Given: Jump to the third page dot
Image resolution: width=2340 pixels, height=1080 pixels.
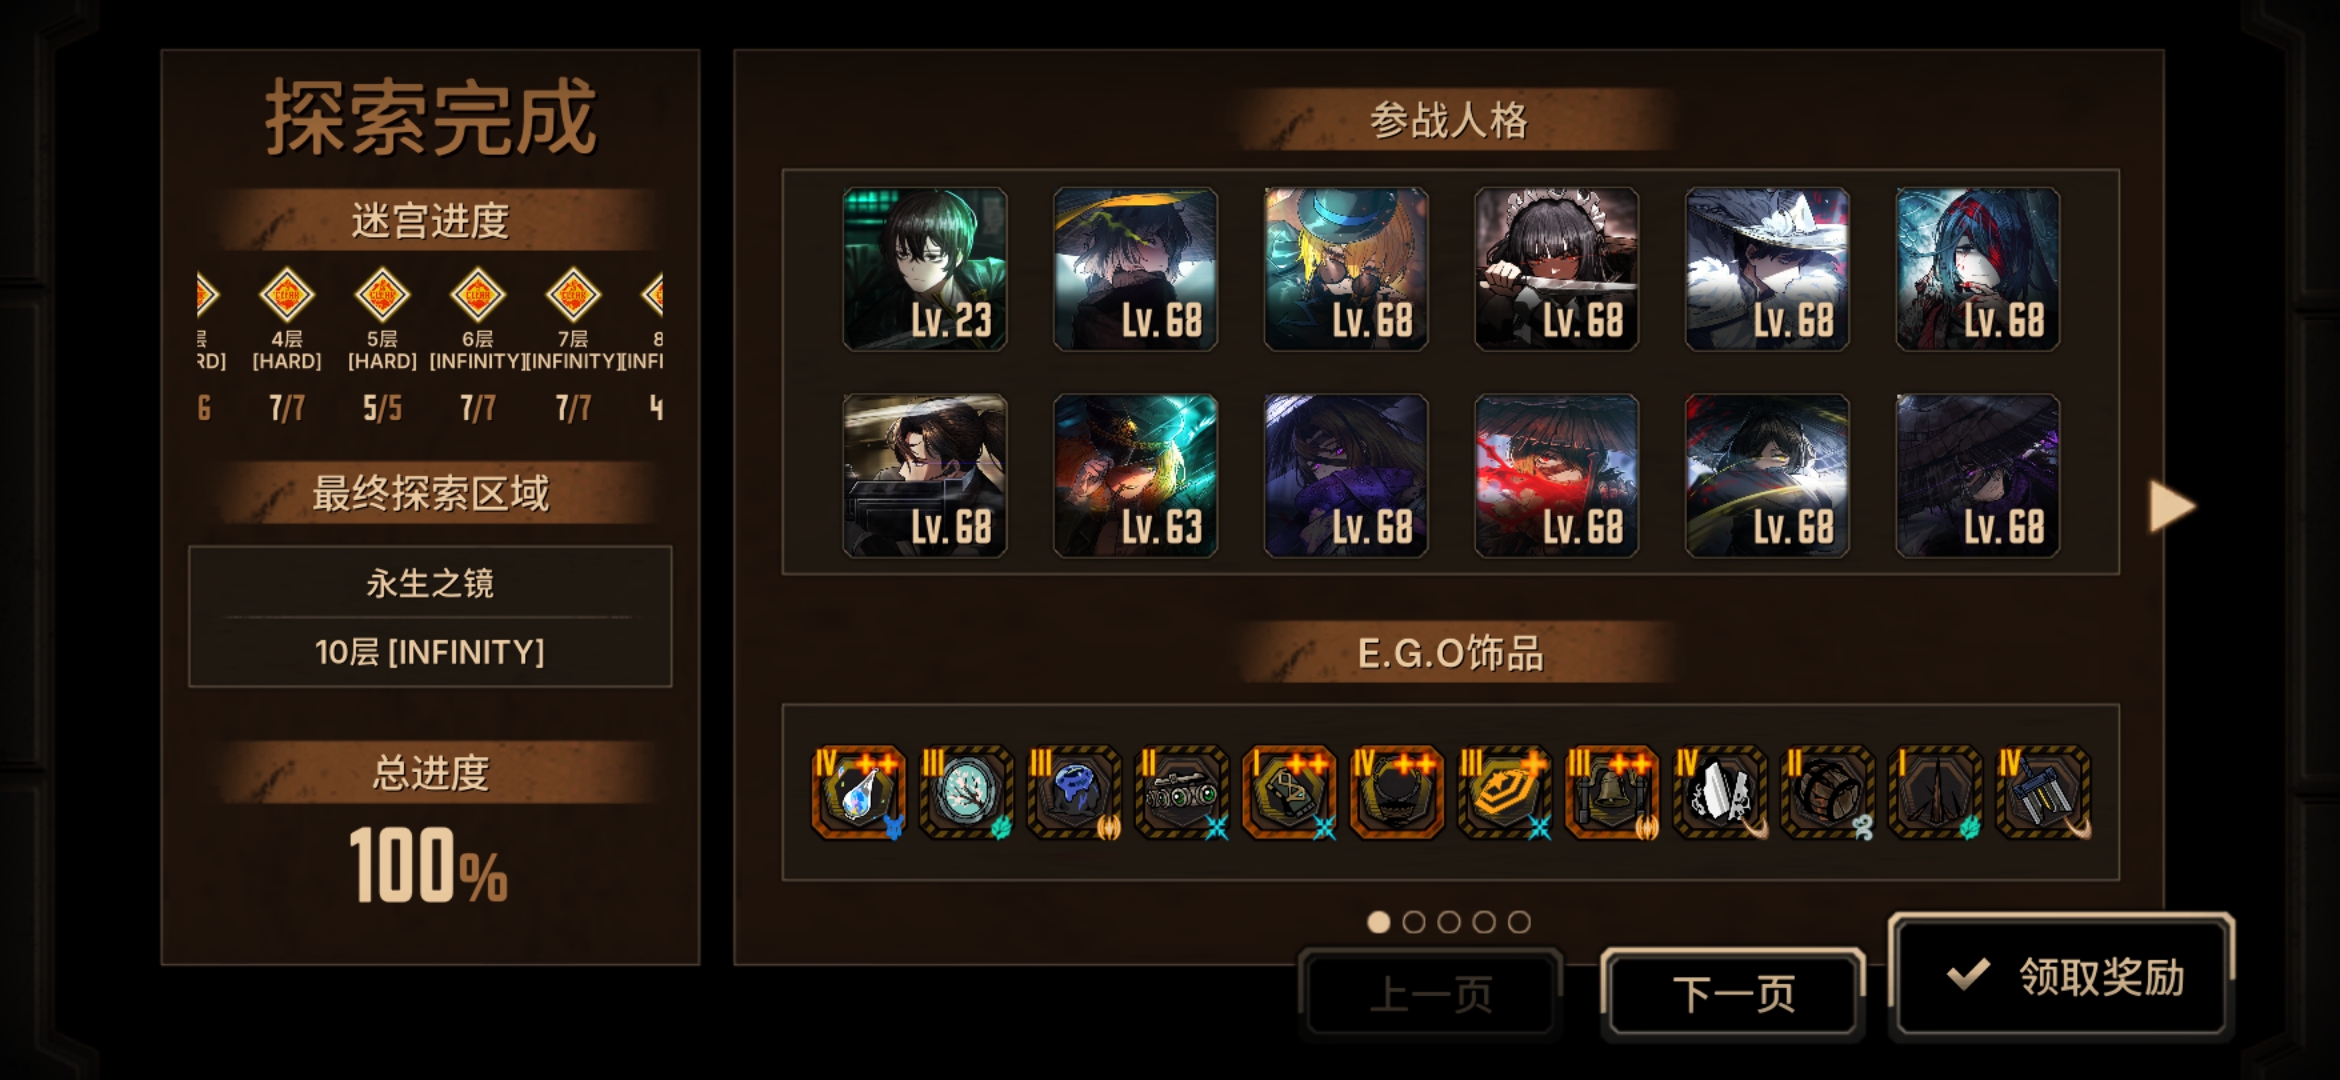Looking at the screenshot, I should (1449, 922).
